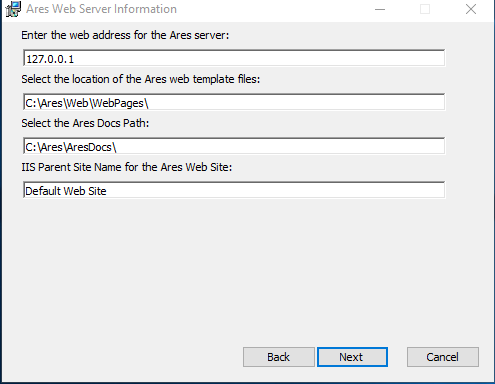
Task: Select the IIS Parent Site Name field
Action: (x=234, y=190)
